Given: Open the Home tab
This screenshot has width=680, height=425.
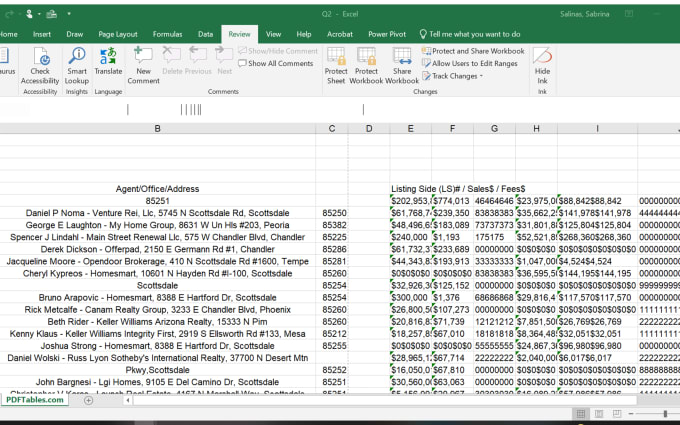Looking at the screenshot, I should click(x=8, y=34).
